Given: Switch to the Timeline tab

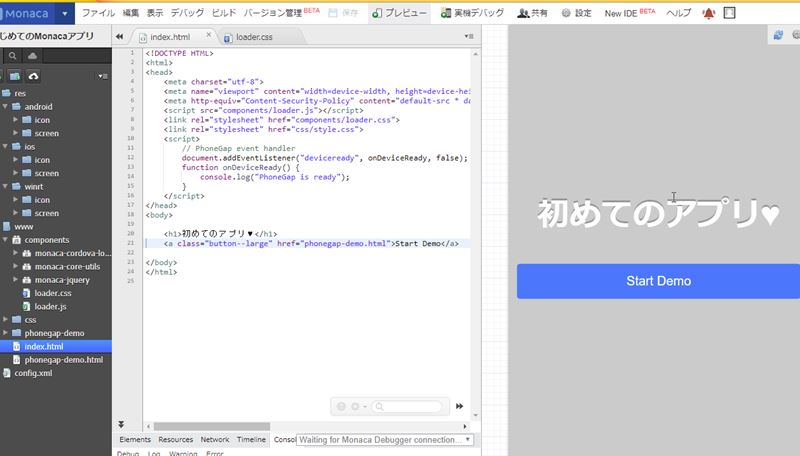Looking at the screenshot, I should [252, 440].
